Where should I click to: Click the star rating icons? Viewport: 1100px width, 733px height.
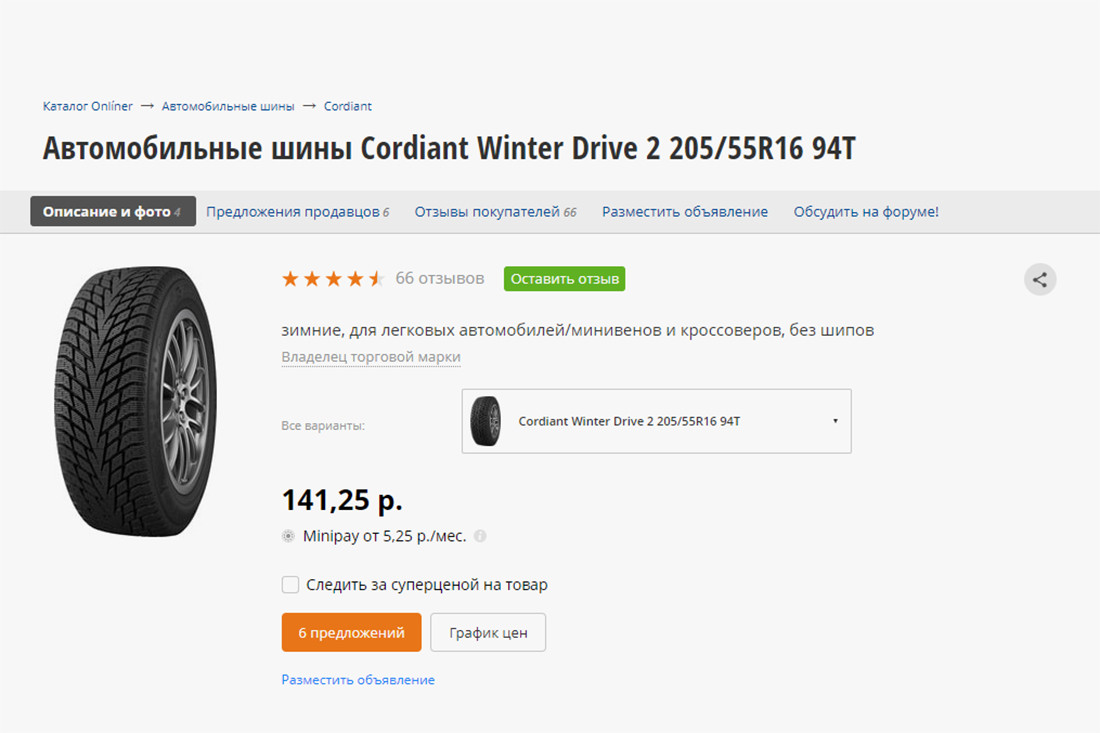pos(333,279)
